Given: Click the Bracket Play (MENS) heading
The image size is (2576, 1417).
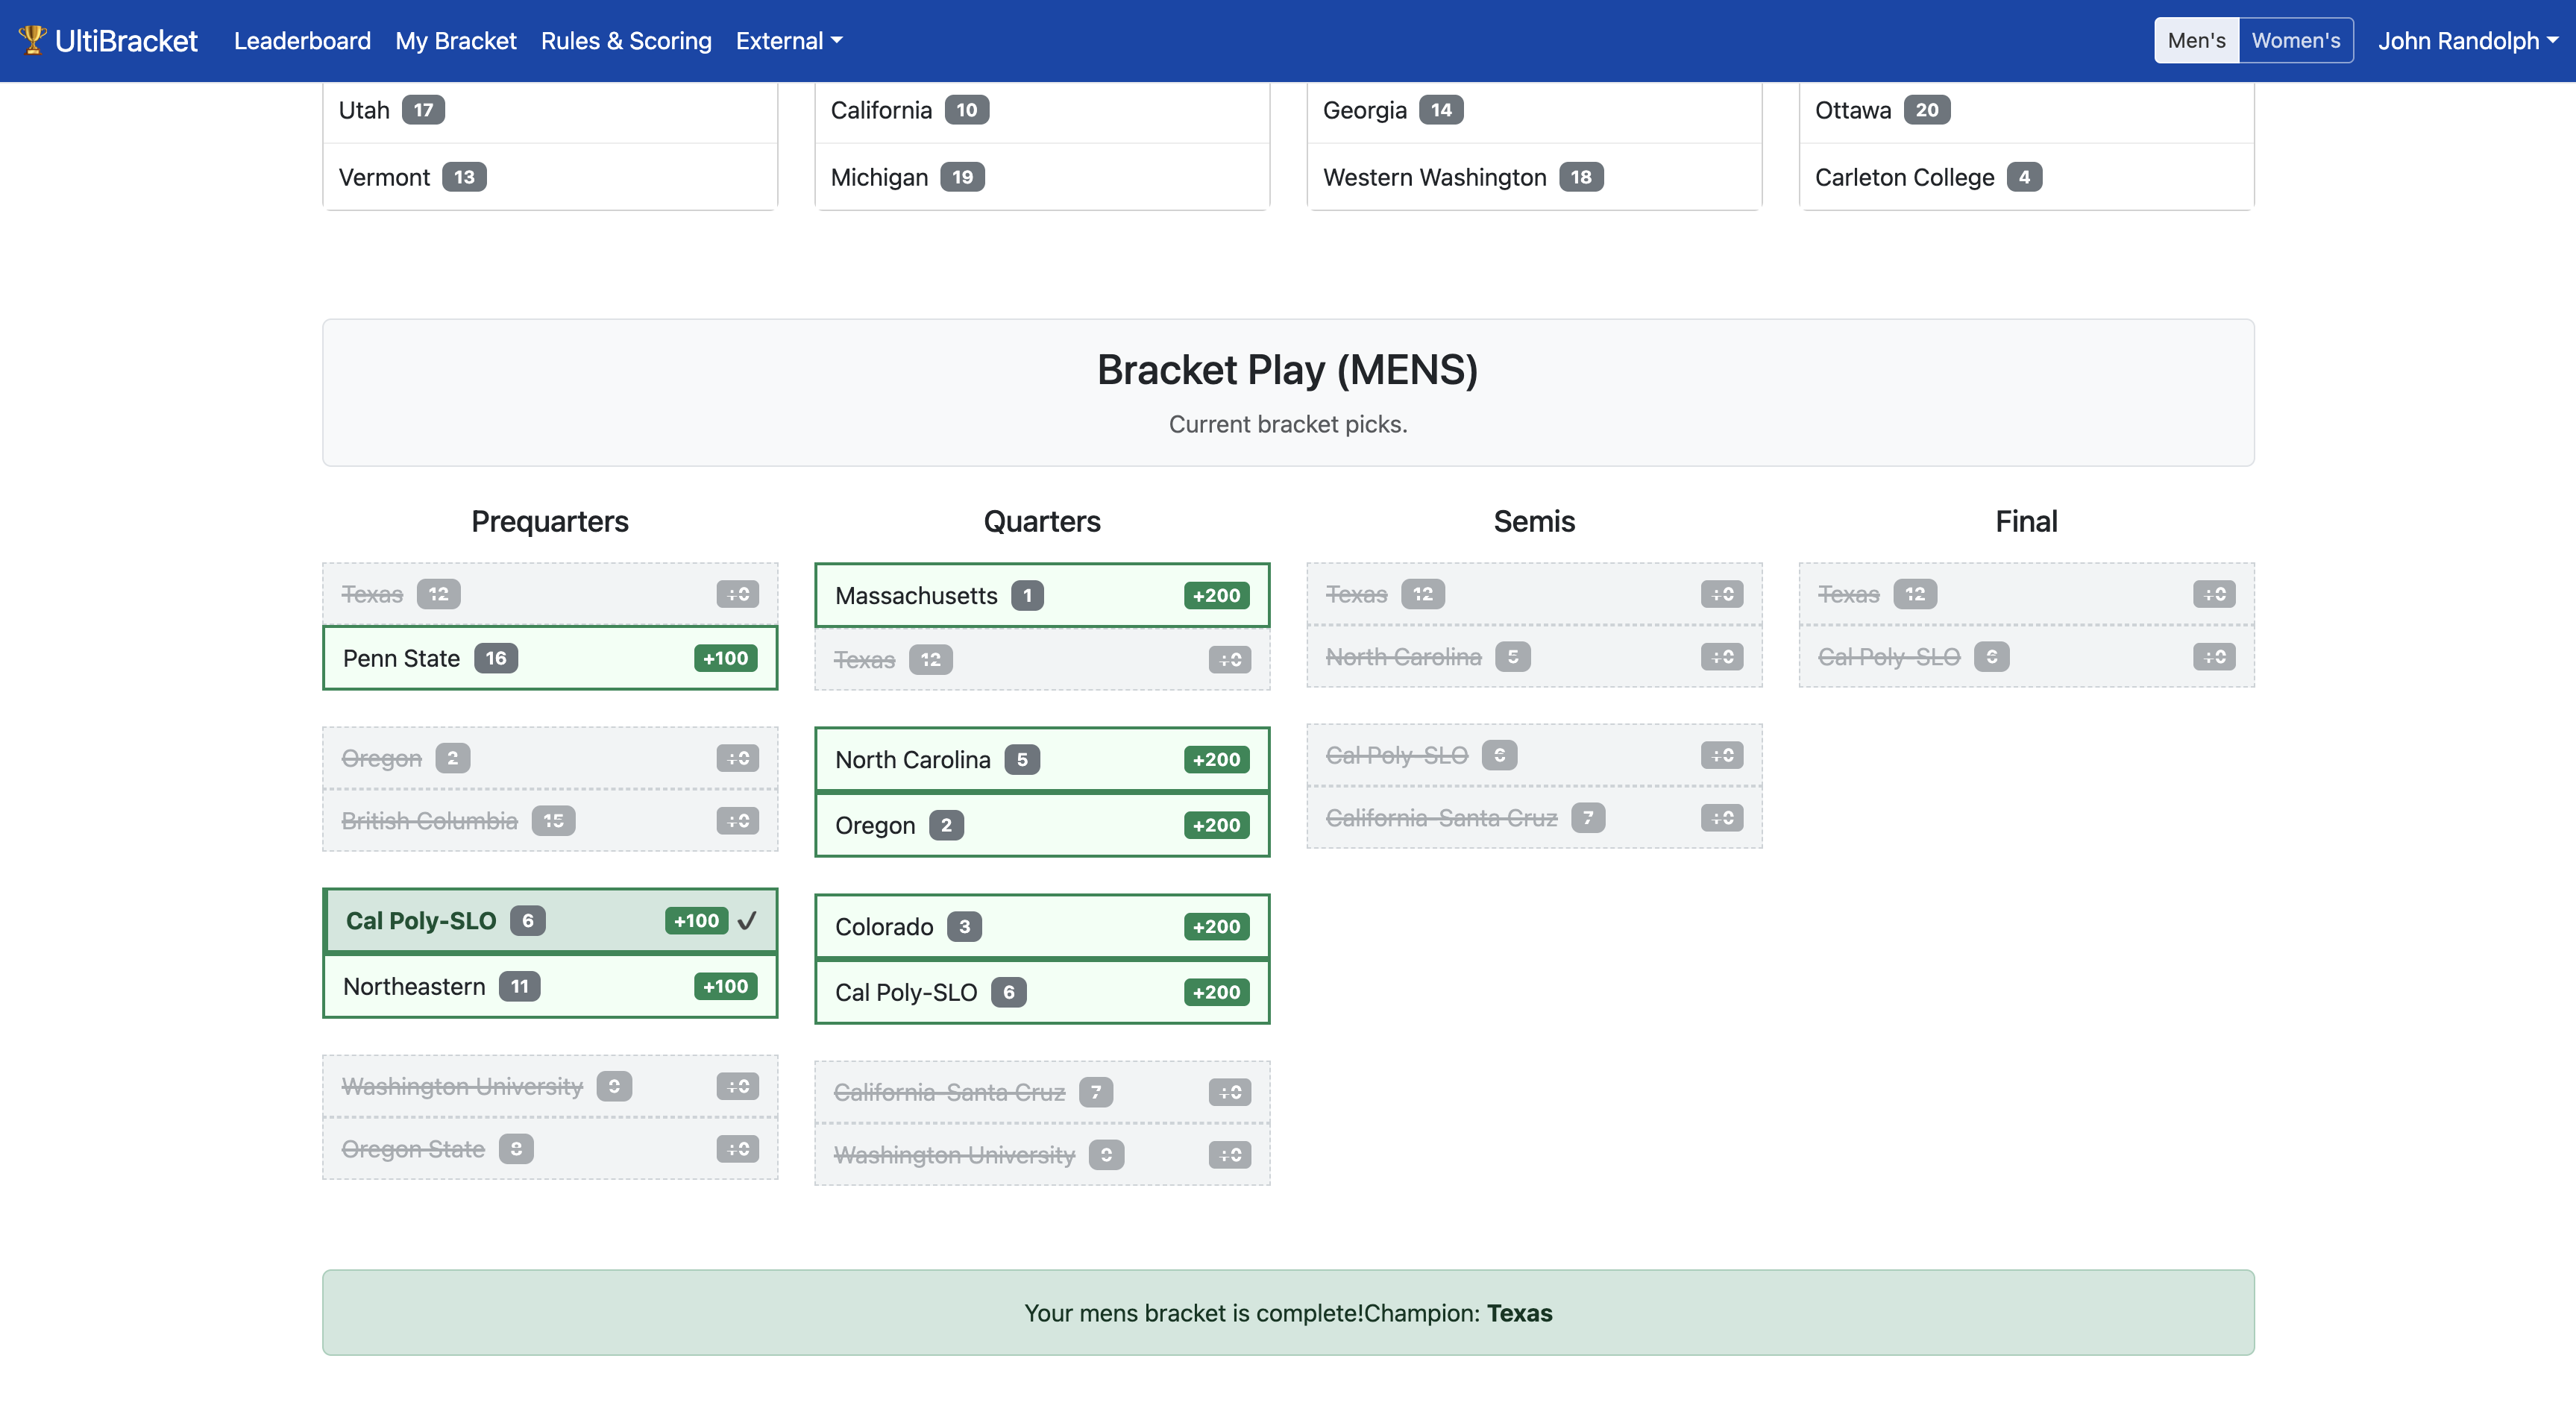Looking at the screenshot, I should pos(1288,370).
